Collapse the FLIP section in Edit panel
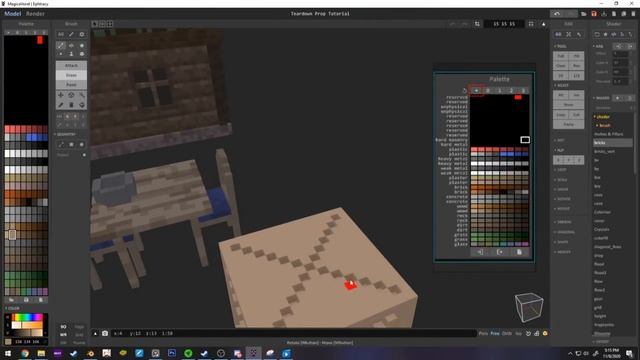640x360 pixels. coord(560,150)
